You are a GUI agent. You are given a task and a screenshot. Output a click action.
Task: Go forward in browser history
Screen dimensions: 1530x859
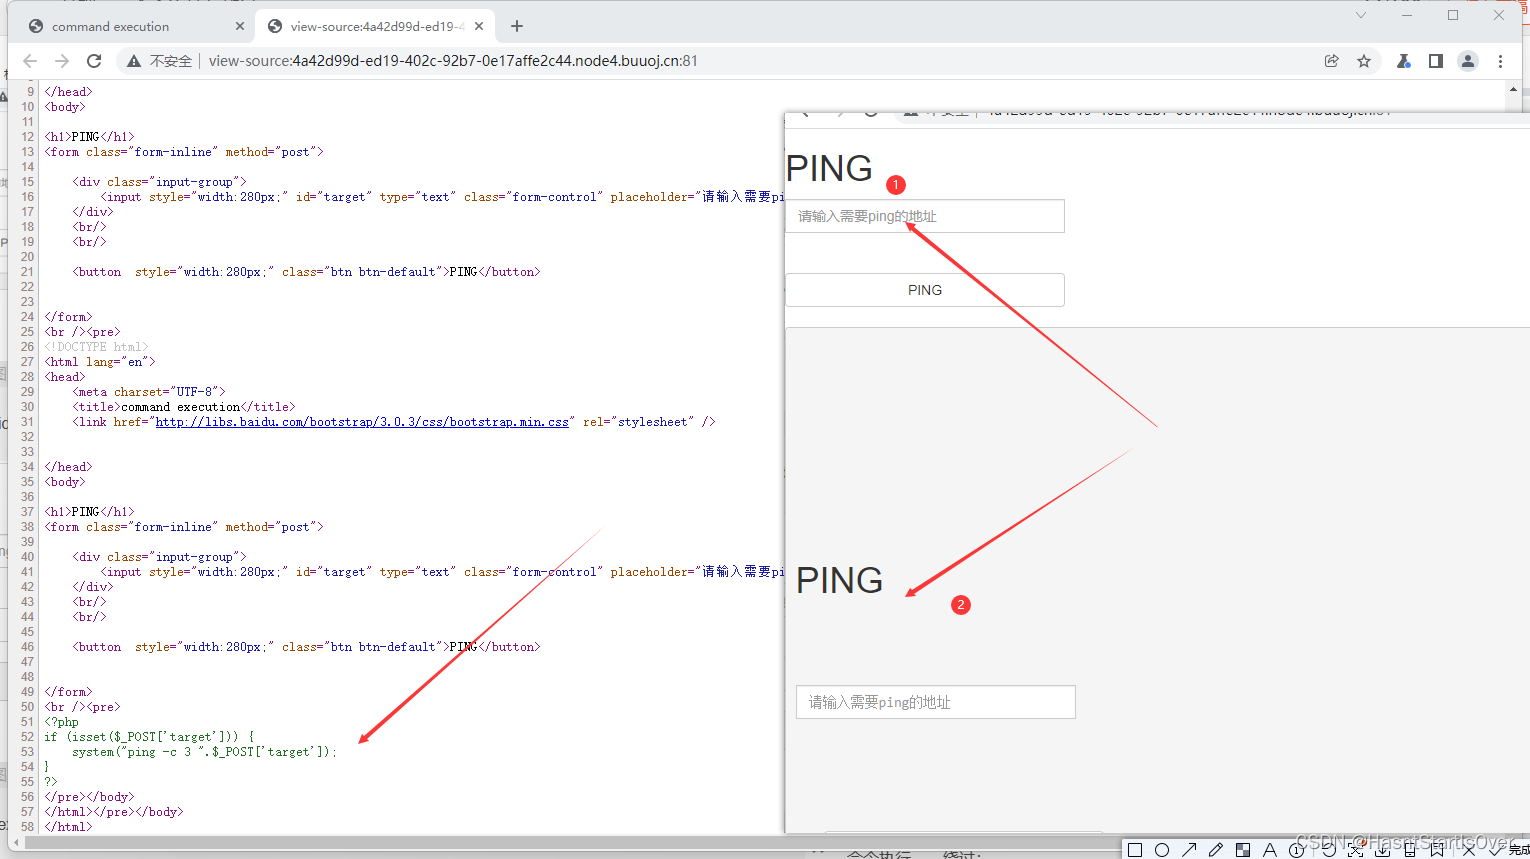(62, 61)
